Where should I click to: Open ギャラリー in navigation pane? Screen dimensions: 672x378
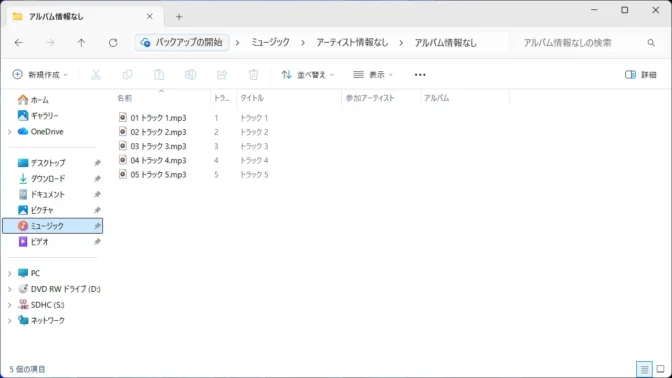44,116
